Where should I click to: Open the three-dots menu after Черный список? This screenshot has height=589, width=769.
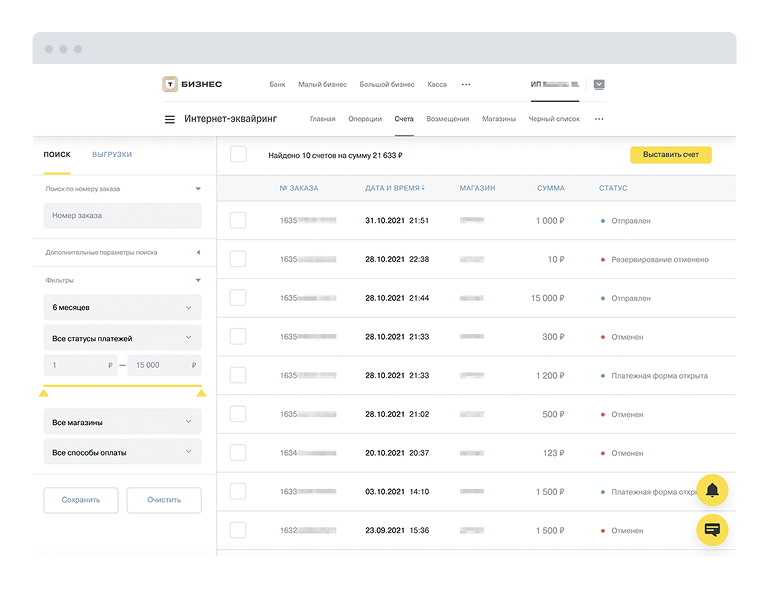pyautogui.click(x=599, y=119)
